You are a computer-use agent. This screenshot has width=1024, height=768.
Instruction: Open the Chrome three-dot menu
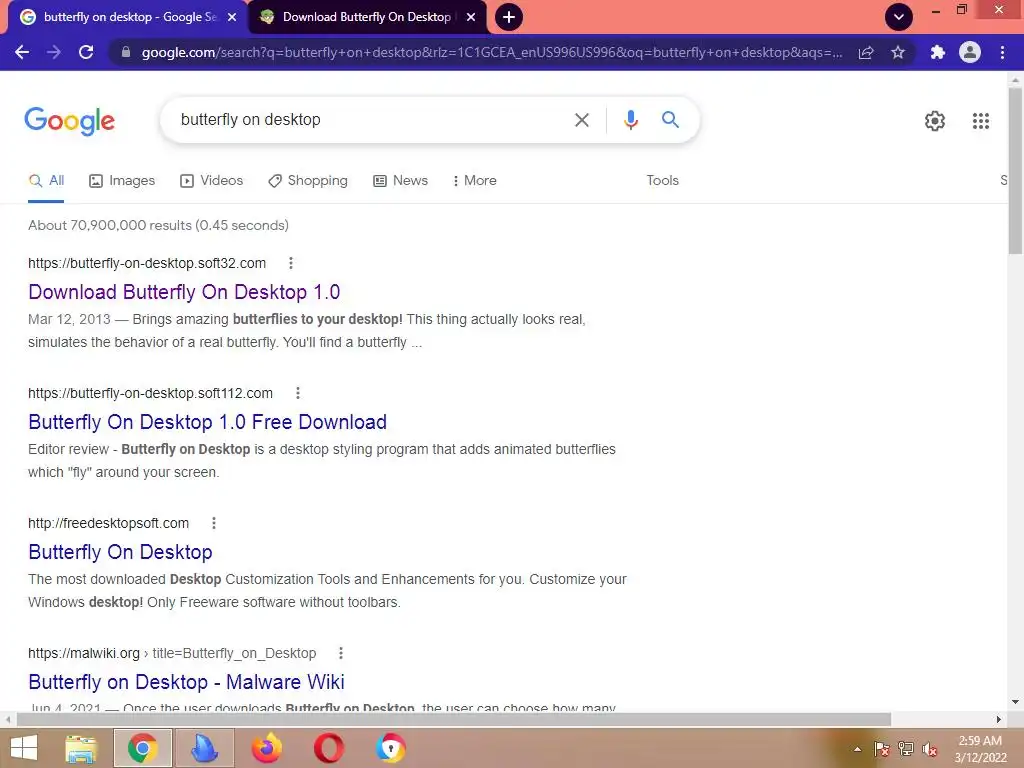click(1002, 52)
